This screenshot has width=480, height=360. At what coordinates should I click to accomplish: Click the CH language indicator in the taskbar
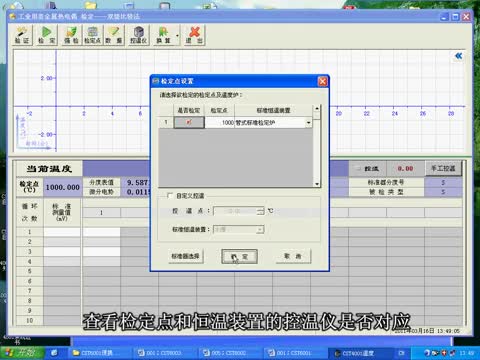(x=401, y=353)
